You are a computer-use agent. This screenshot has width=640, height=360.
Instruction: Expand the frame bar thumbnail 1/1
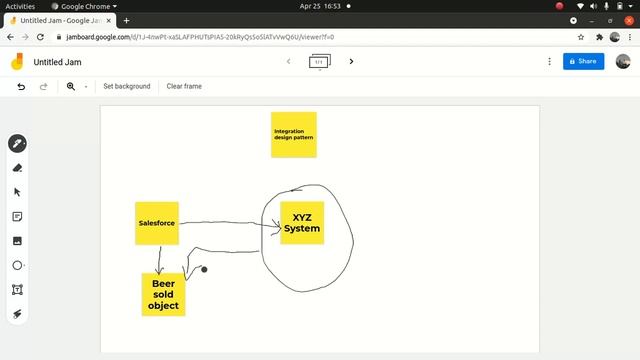coord(320,62)
